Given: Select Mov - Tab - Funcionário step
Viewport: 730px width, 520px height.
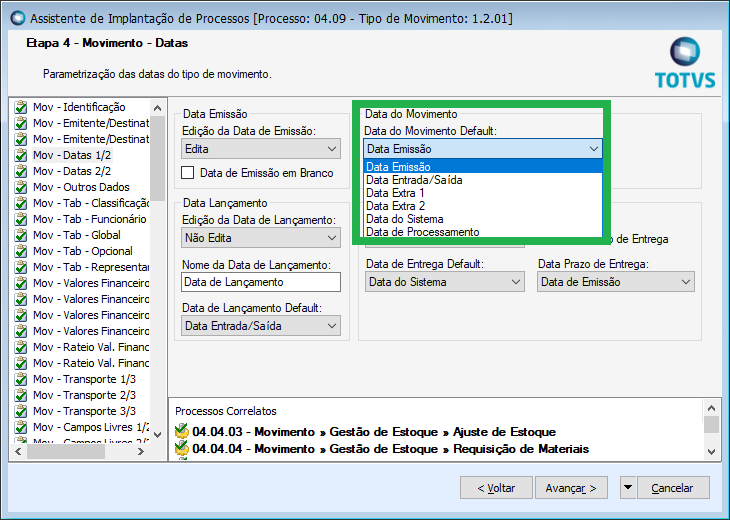Looking at the screenshot, I should coord(89,219).
